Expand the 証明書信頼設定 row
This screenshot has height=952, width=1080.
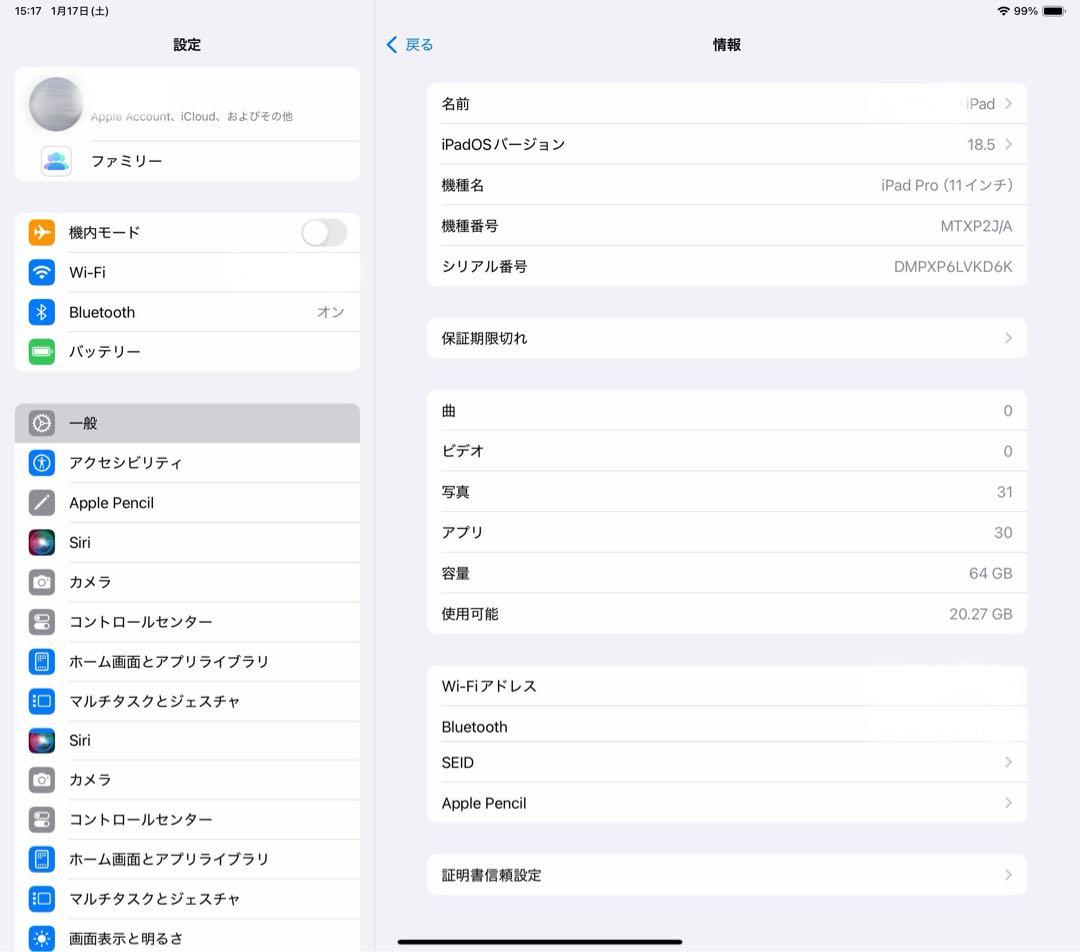[727, 874]
